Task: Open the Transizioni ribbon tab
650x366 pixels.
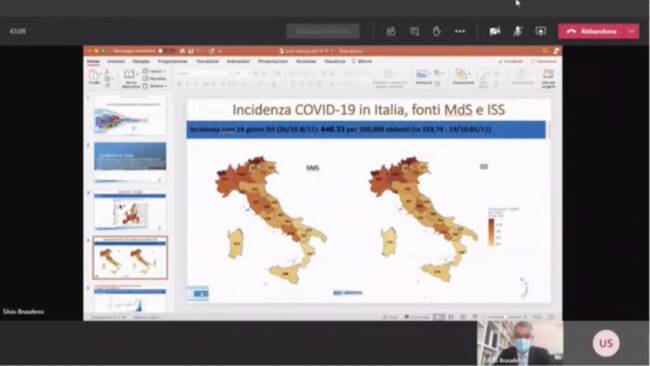Action: click(207, 61)
